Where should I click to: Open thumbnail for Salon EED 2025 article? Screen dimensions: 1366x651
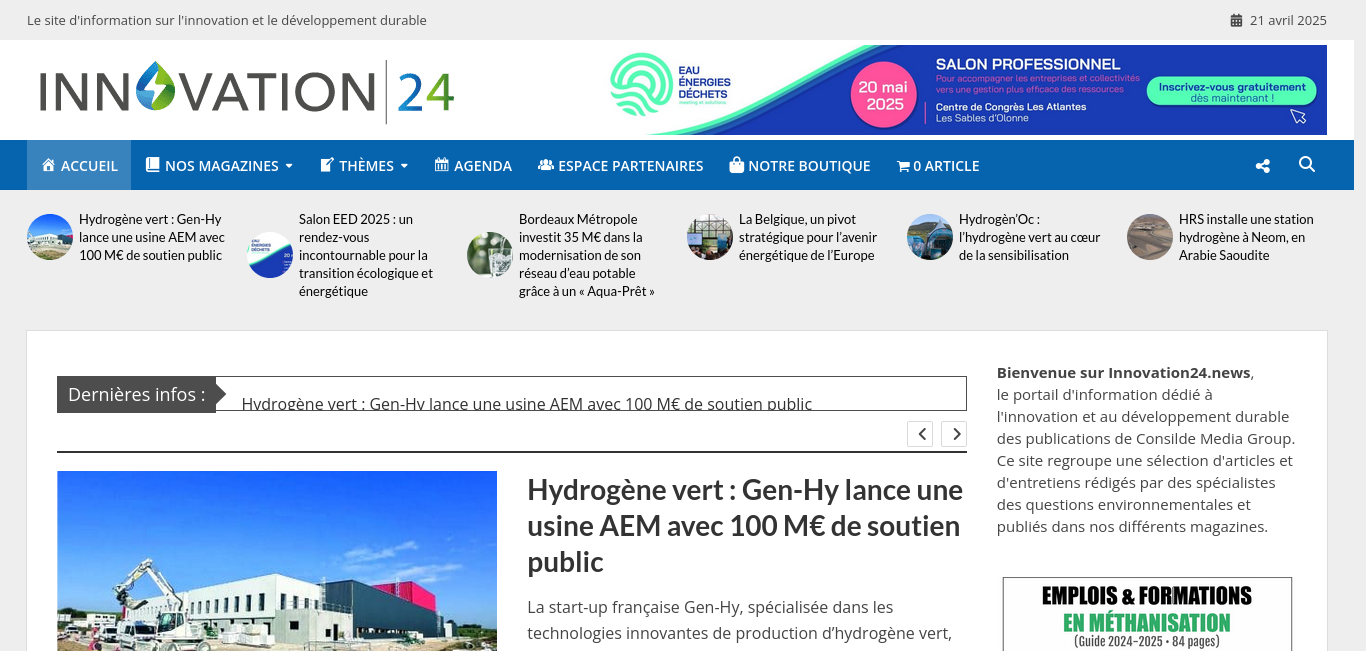coord(270,255)
